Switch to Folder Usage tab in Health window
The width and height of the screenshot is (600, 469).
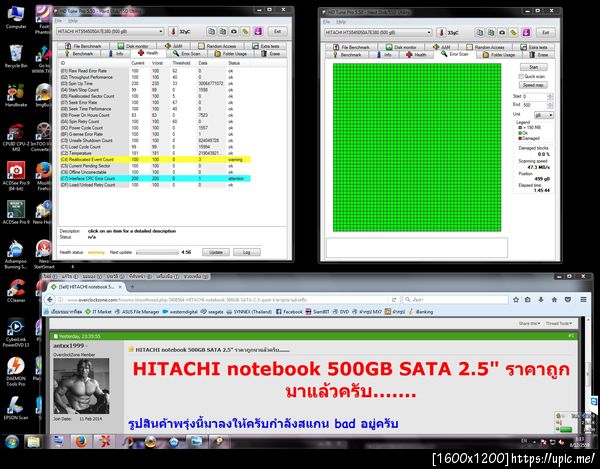[231, 54]
